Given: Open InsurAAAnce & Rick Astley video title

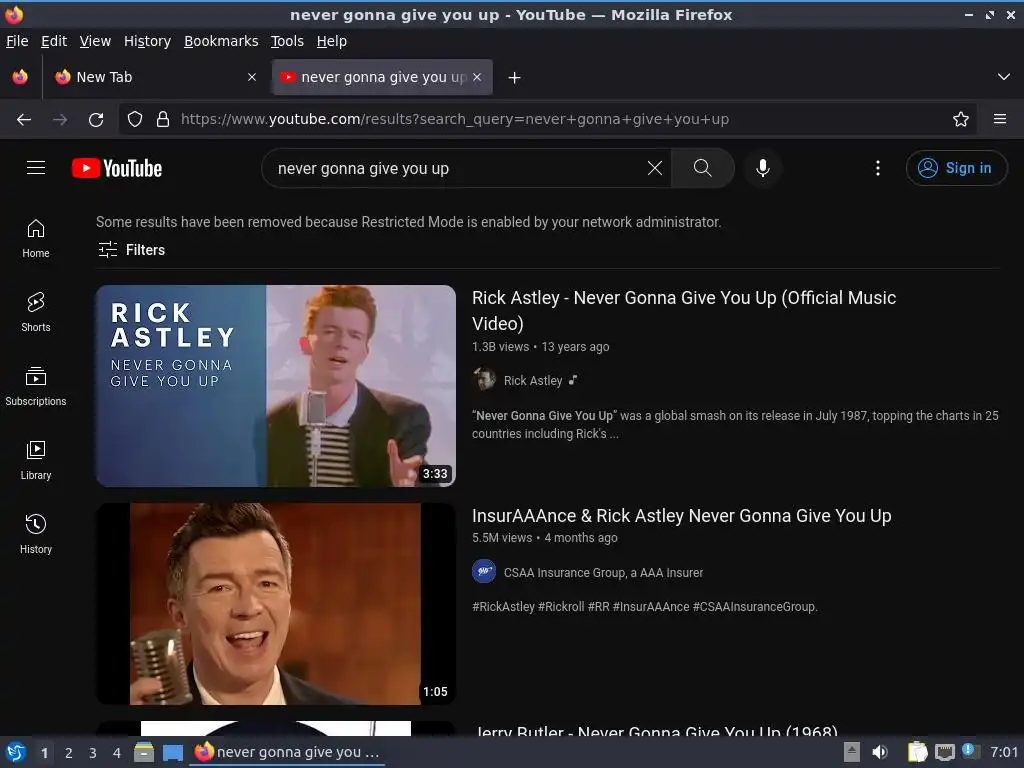Looking at the screenshot, I should [x=681, y=516].
